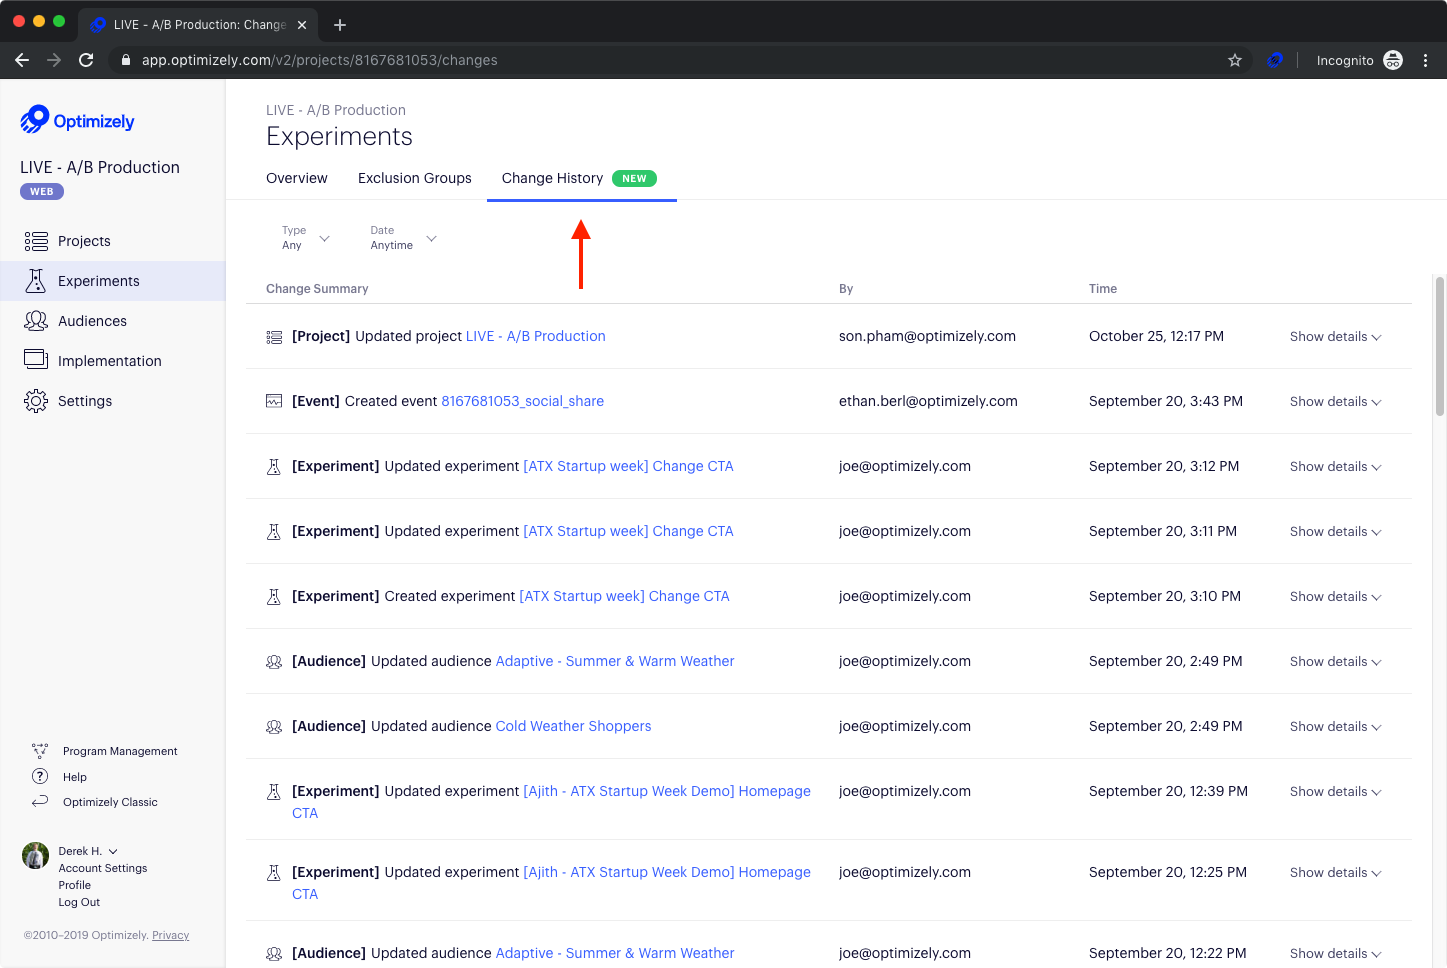Click the browser back arrow
Screen dimensions: 1447x968
click(22, 60)
